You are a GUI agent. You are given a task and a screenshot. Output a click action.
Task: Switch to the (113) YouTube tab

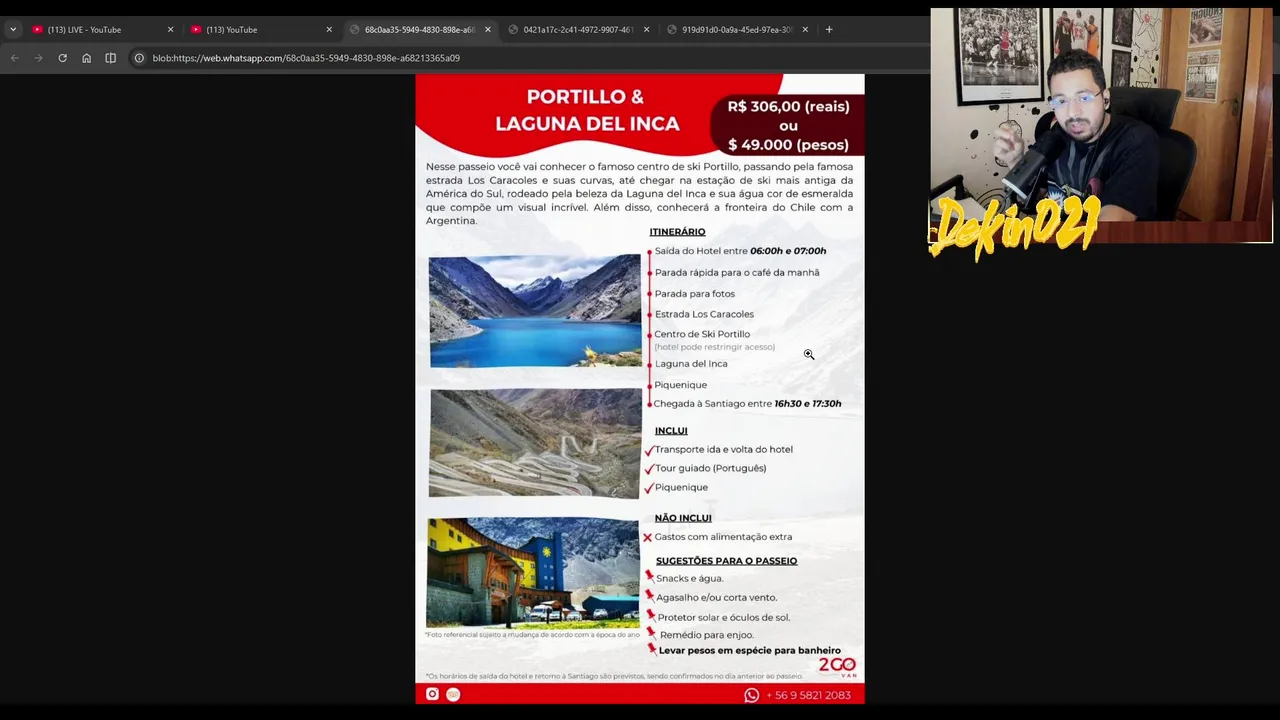(259, 30)
